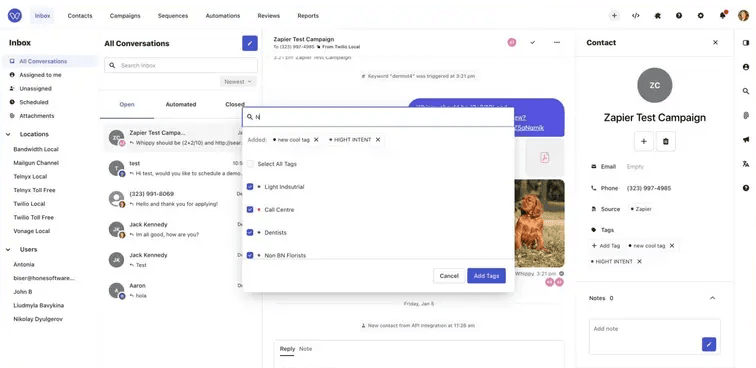The image size is (756, 368).
Task: Switch to the Note tab in reply box
Action: click(305, 349)
